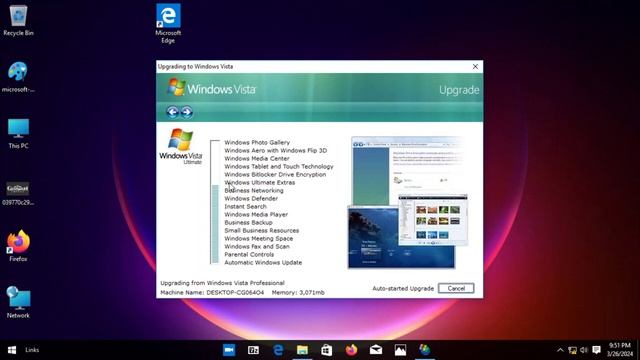Select the 039770c29 desktop file icon
Image resolution: width=640 pixels, height=360 pixels.
[x=18, y=193]
